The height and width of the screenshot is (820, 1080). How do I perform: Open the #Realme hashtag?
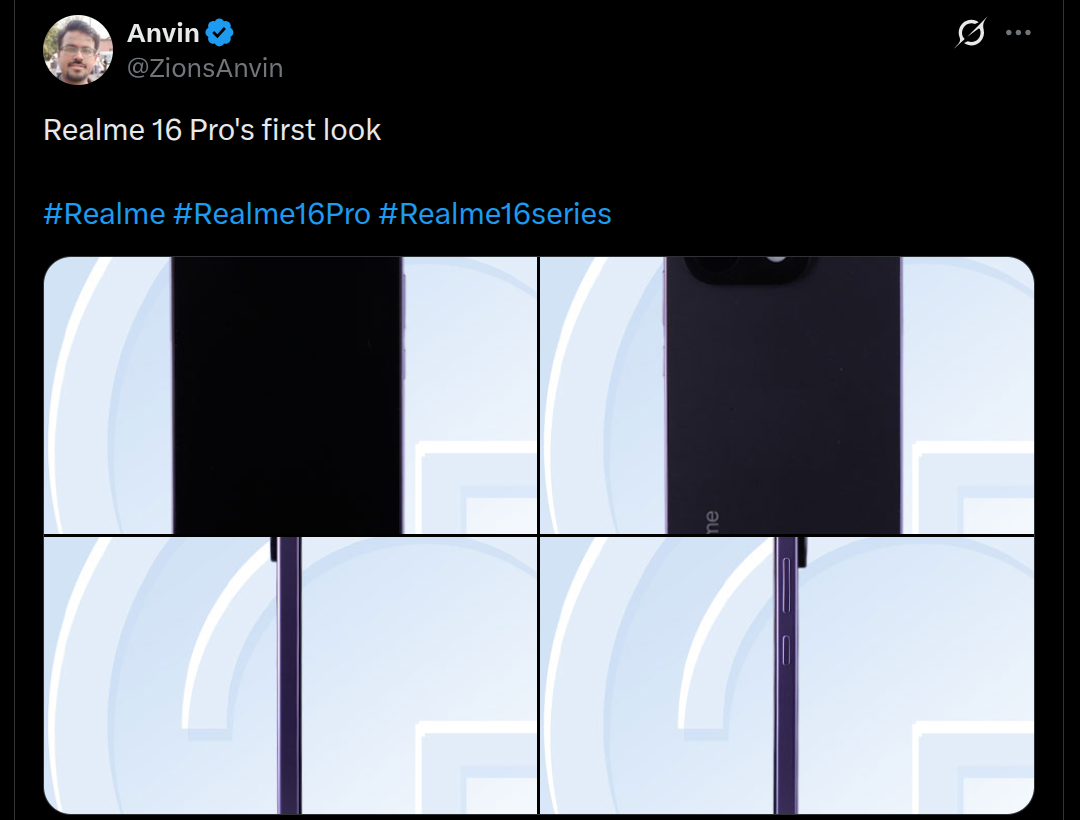tap(104, 214)
